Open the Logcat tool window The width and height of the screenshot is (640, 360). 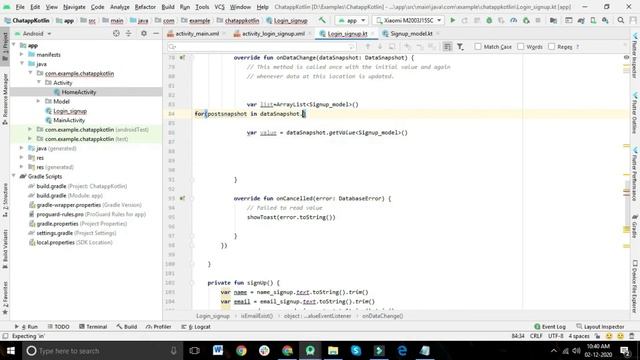(196, 327)
